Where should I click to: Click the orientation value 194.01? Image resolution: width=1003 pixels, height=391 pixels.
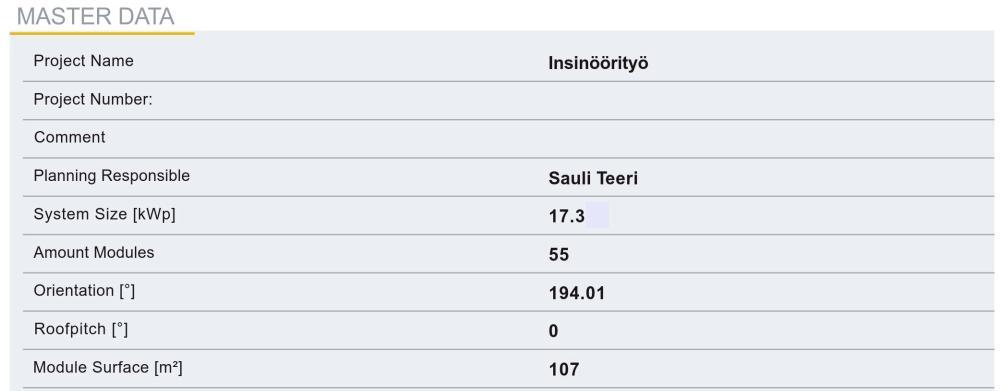click(x=577, y=293)
